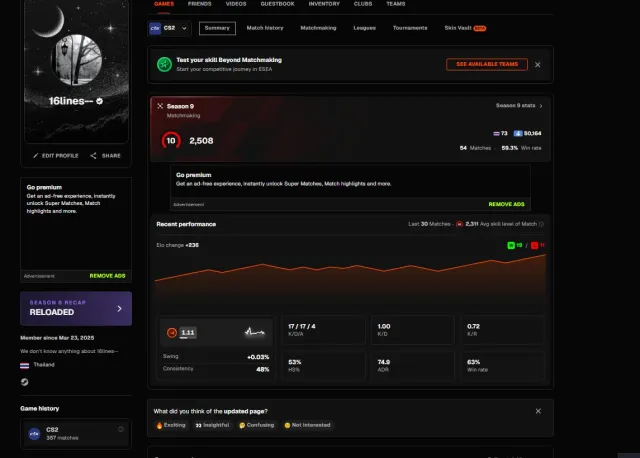
Task: Open Season 9 stats link
Action: point(519,106)
